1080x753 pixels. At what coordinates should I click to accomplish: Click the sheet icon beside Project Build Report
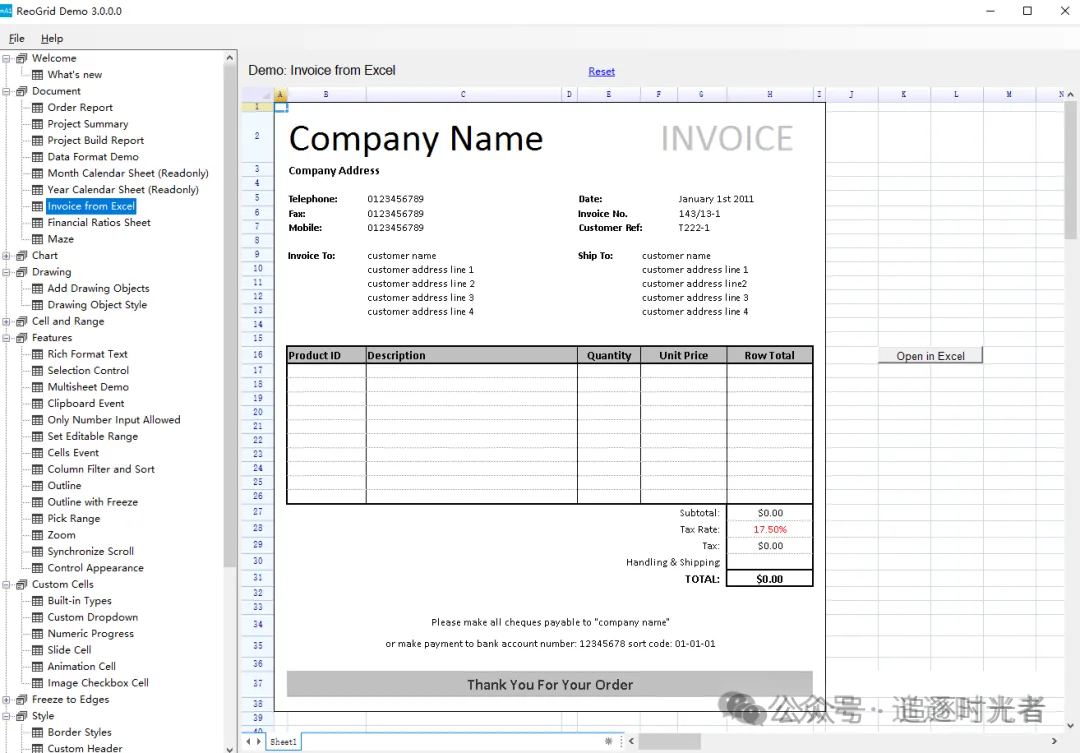point(38,141)
